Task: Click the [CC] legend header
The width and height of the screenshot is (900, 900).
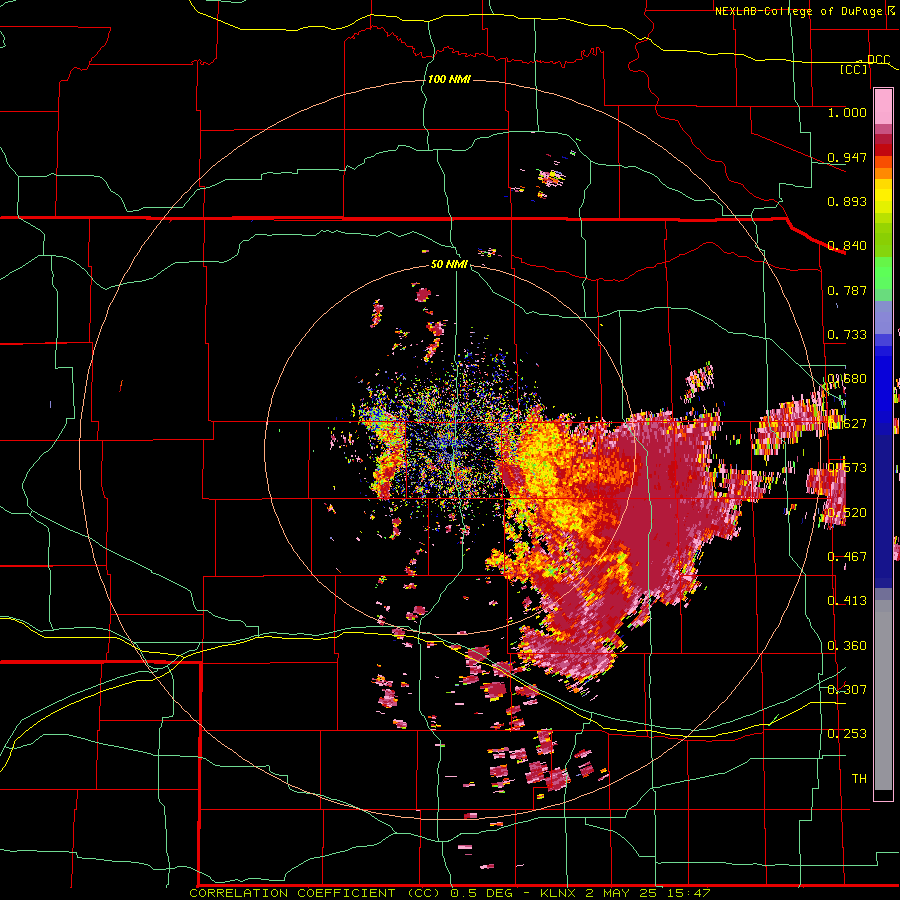Action: pos(854,69)
